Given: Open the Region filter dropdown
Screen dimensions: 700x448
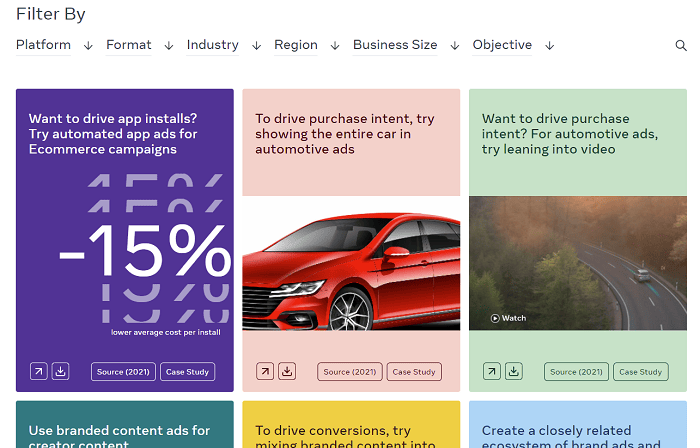Looking at the screenshot, I should point(306,45).
